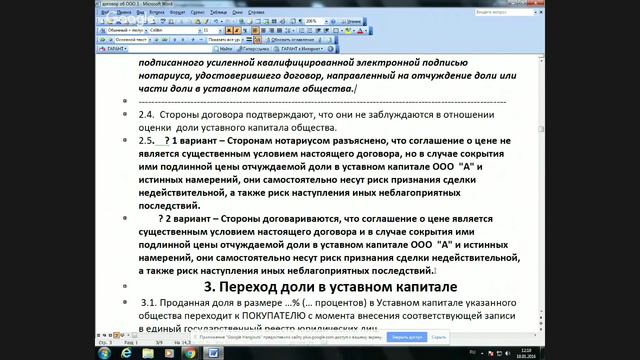Open Google Chrome from taskbar

pyautogui.click(x=190, y=353)
